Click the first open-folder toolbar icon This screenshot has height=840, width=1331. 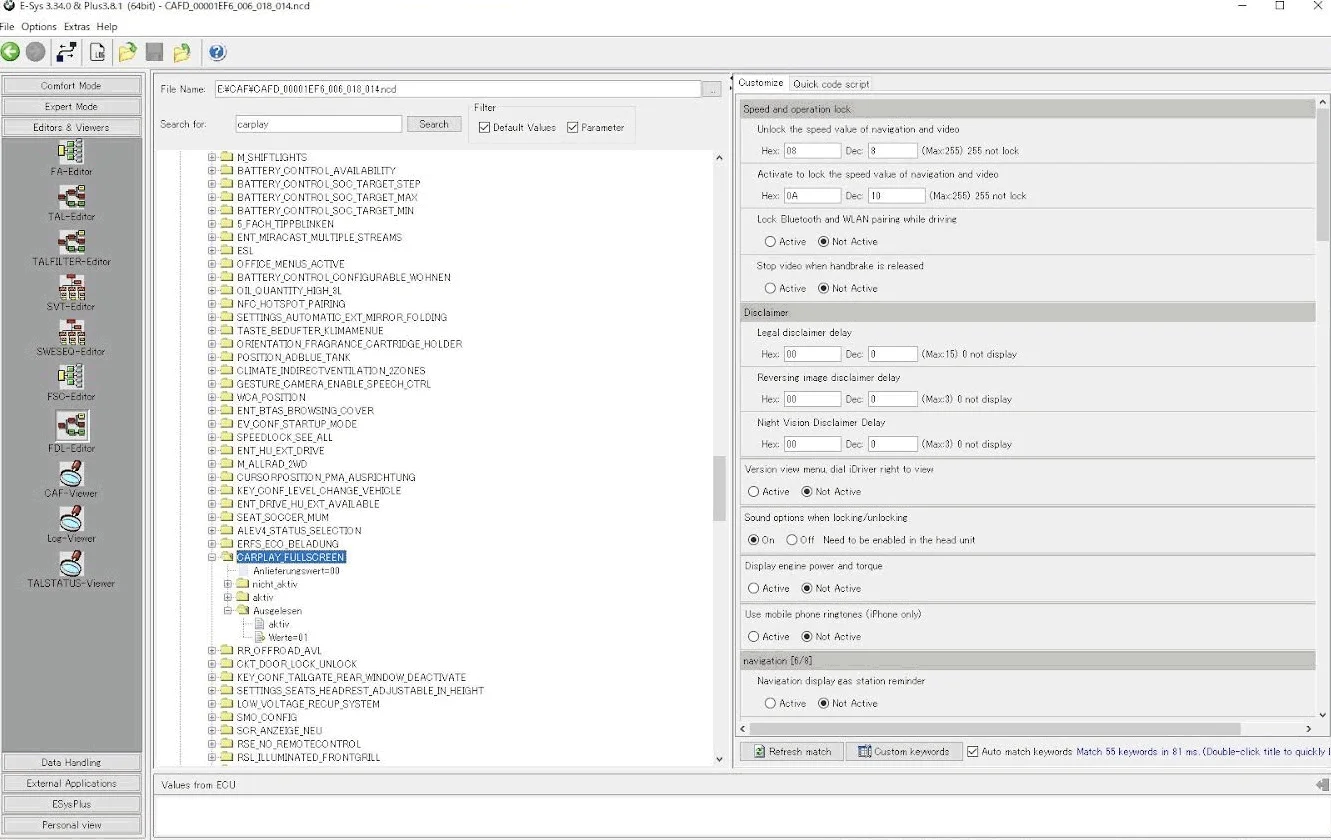coord(127,52)
